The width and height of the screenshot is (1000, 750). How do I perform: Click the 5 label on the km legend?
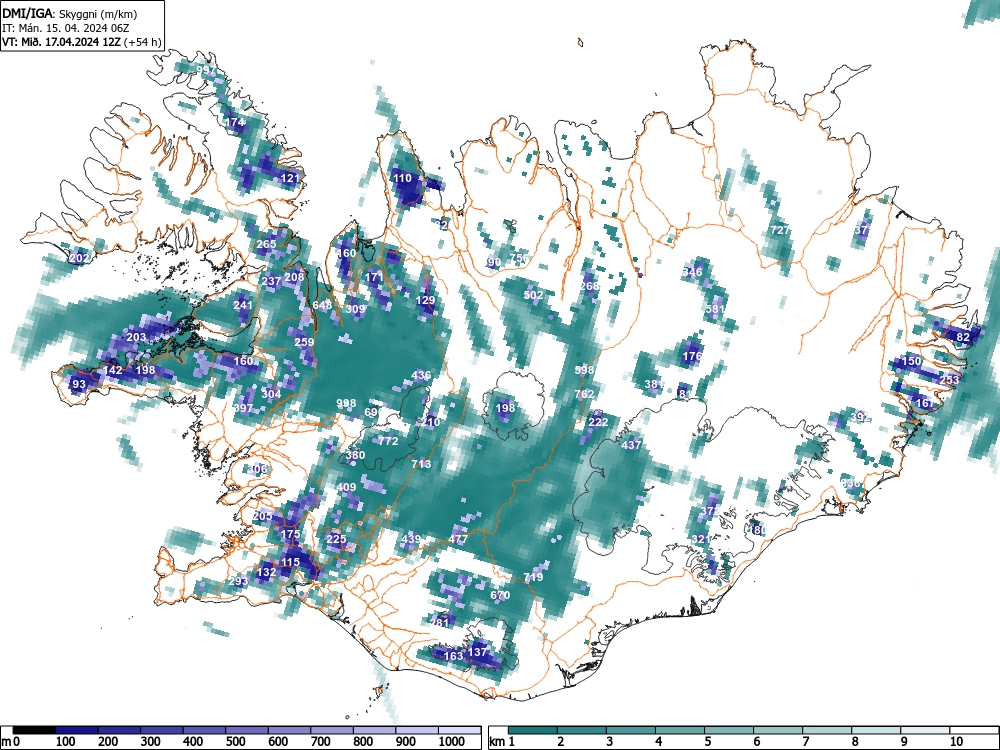point(708,742)
